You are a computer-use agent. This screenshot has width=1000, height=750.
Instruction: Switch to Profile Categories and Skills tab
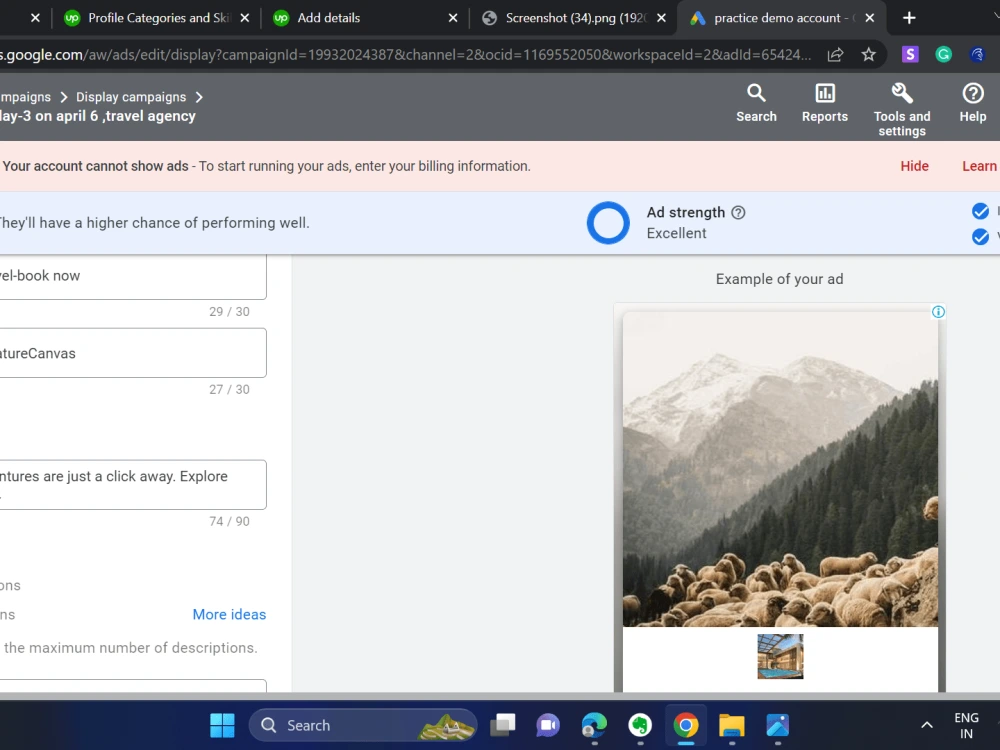pos(156,18)
